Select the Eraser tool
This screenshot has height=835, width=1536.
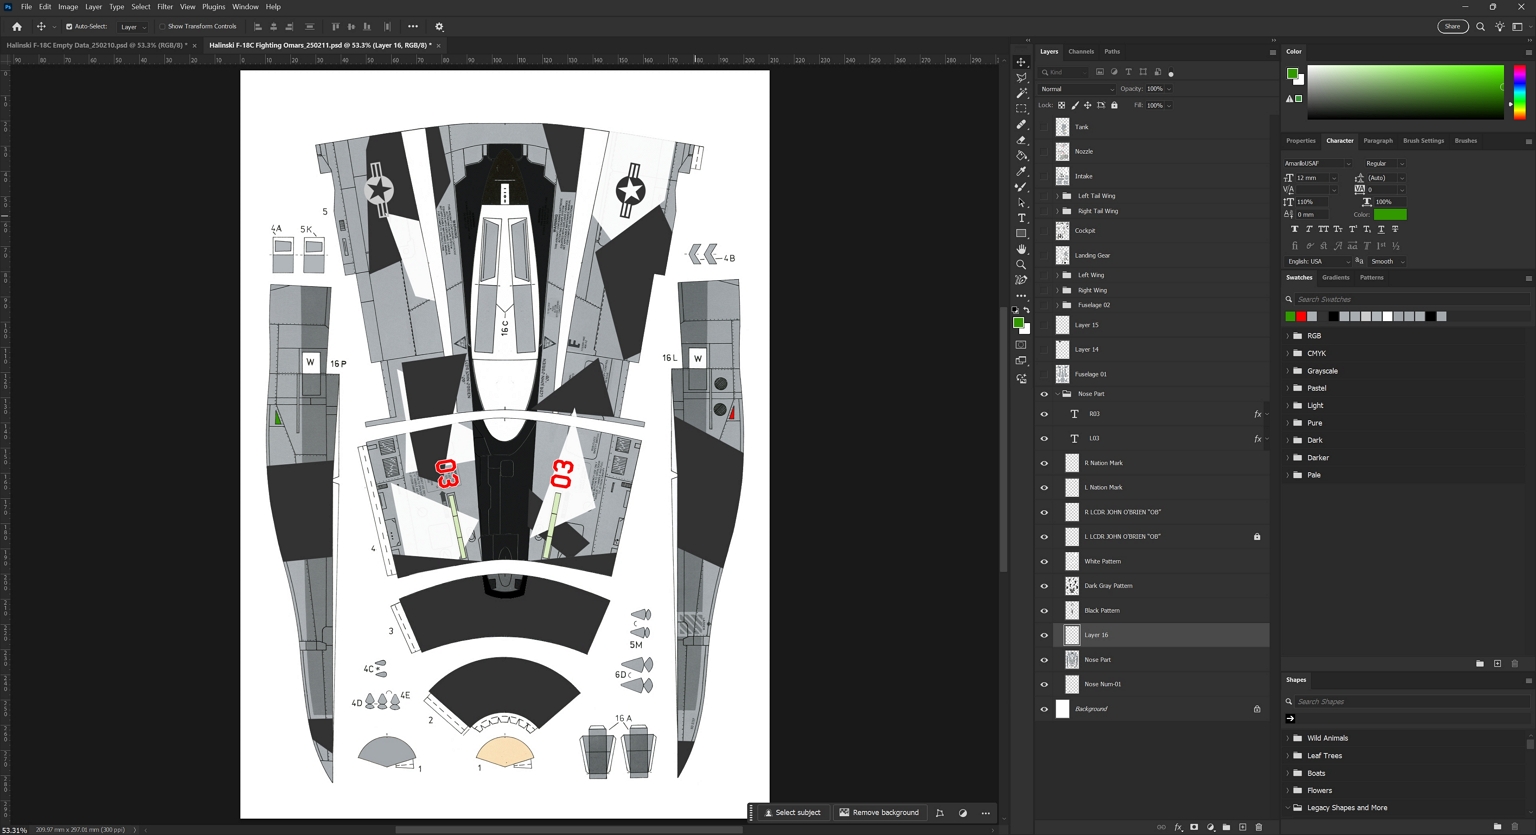(1021, 140)
